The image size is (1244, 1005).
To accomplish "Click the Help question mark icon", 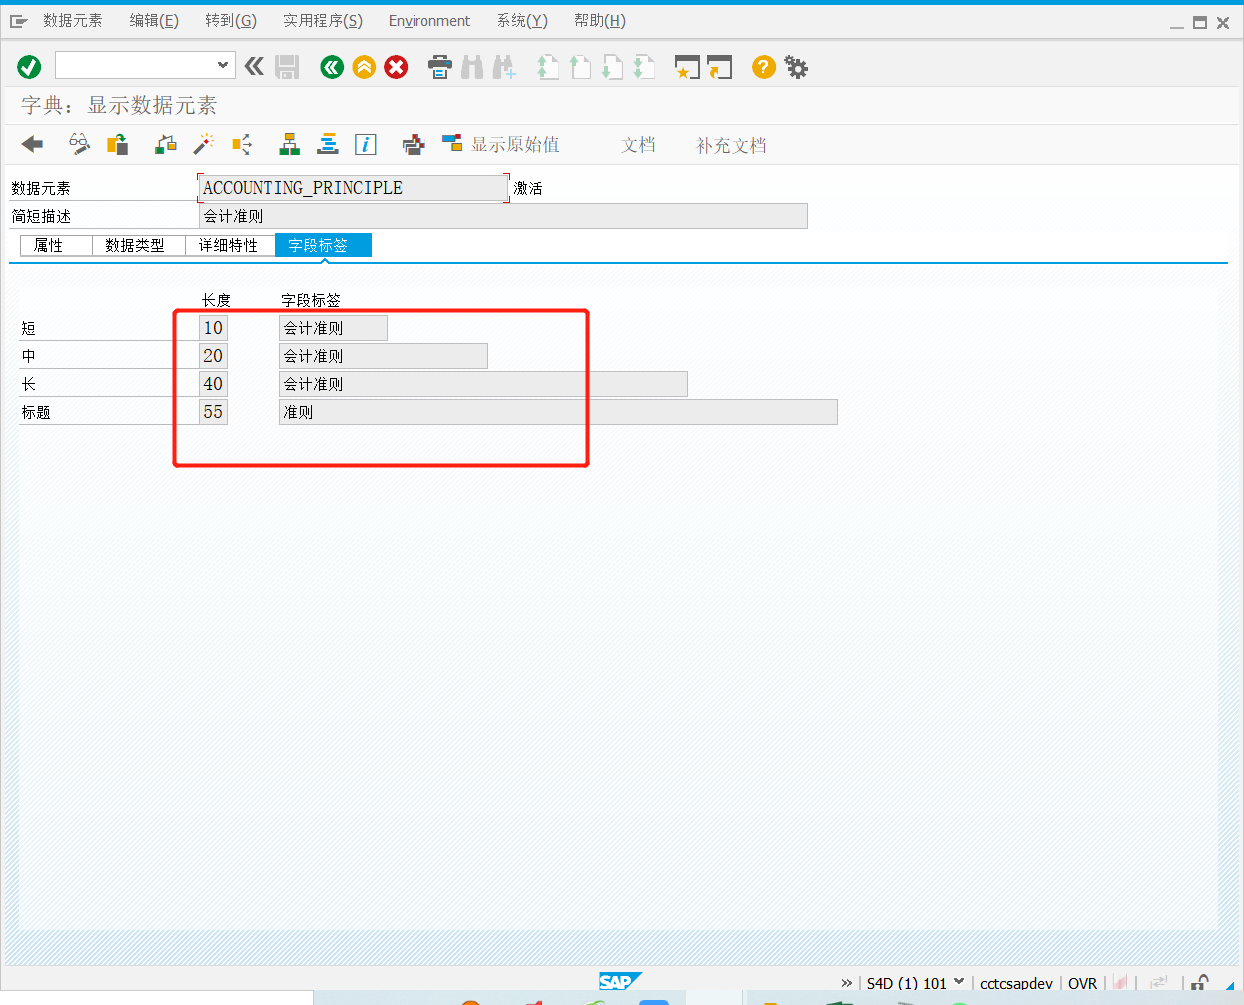I will tap(763, 67).
